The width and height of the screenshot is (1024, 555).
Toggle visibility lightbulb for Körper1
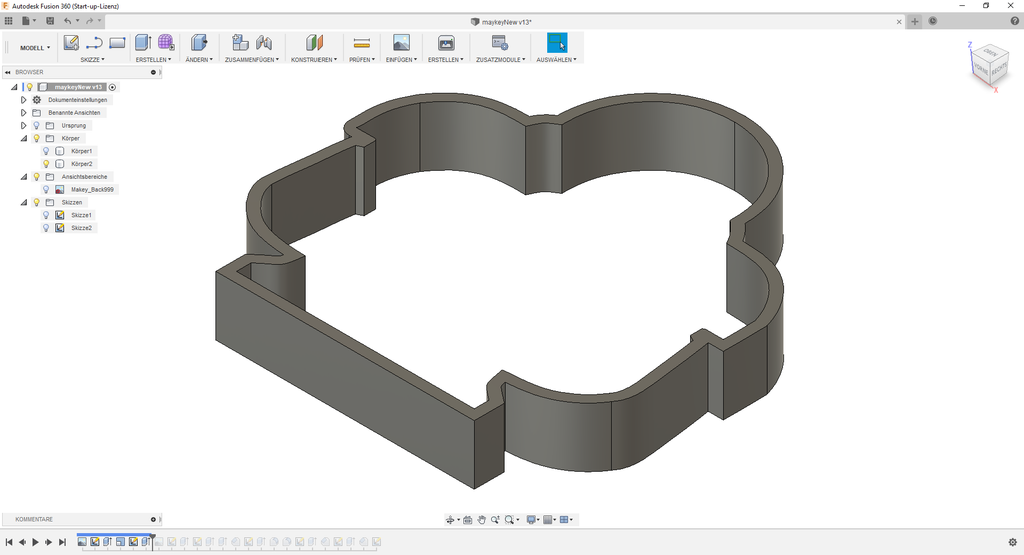[46, 151]
